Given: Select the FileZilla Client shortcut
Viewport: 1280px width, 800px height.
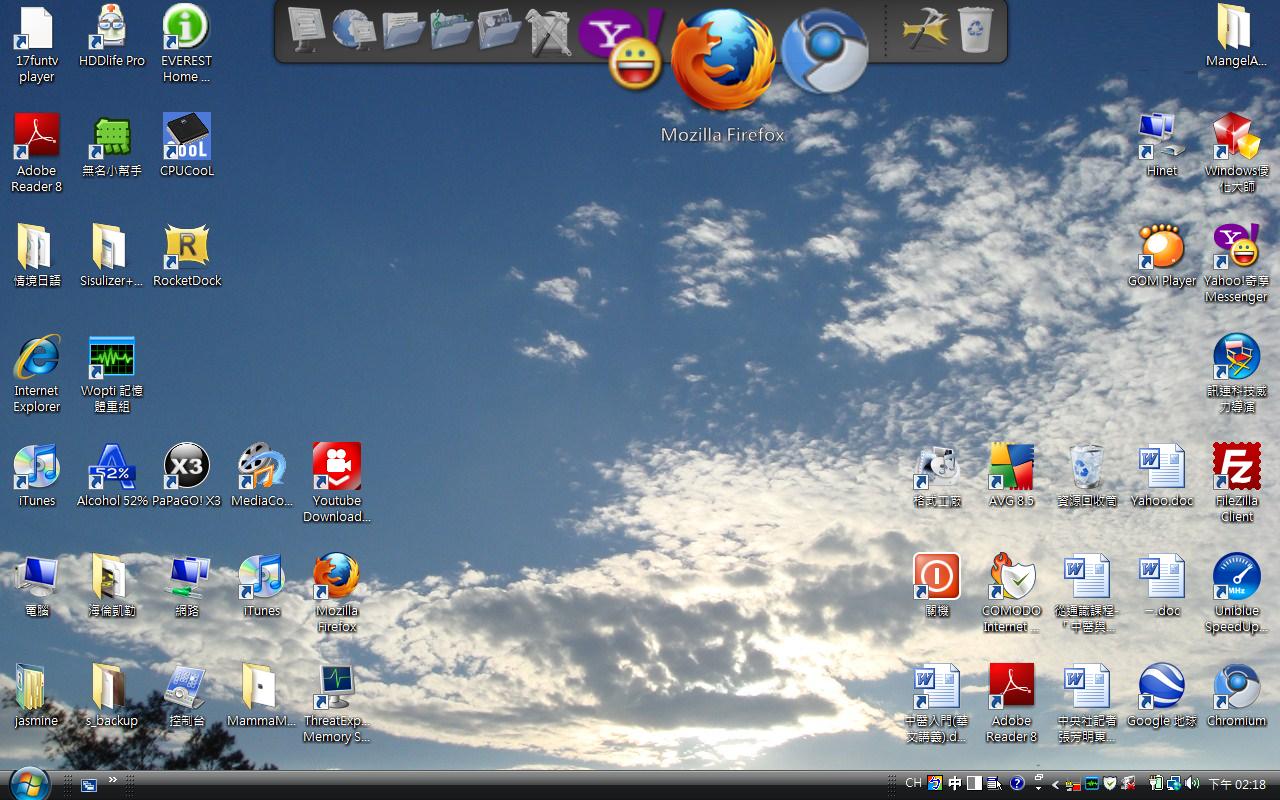Looking at the screenshot, I should (x=1237, y=484).
